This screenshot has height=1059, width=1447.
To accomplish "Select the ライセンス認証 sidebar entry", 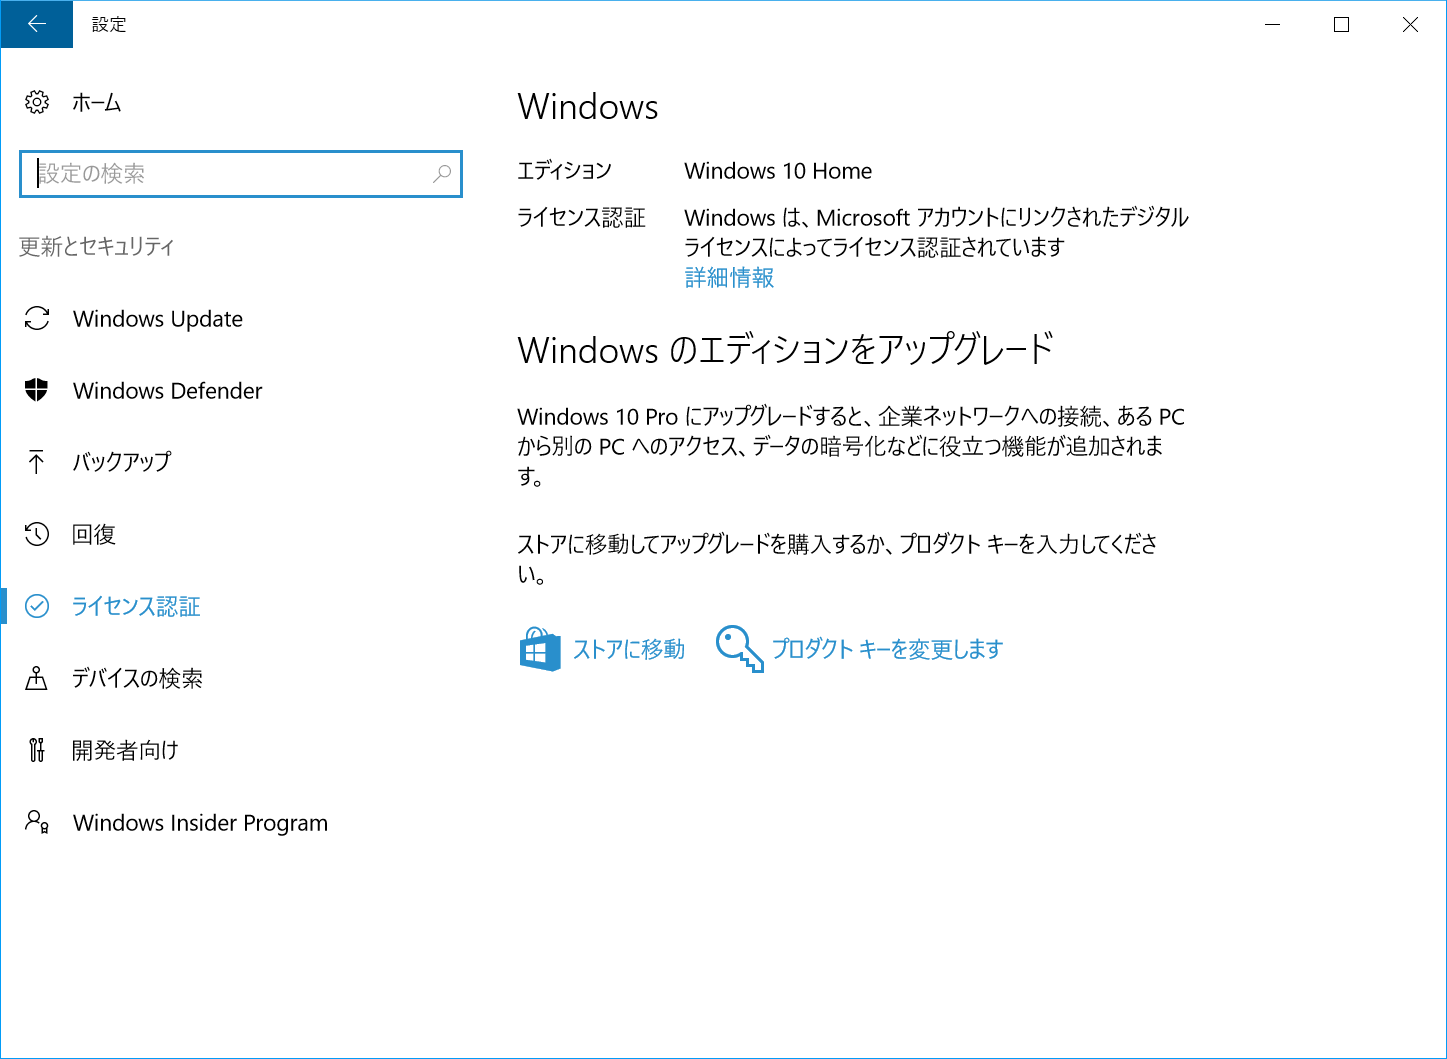I will [x=136, y=606].
